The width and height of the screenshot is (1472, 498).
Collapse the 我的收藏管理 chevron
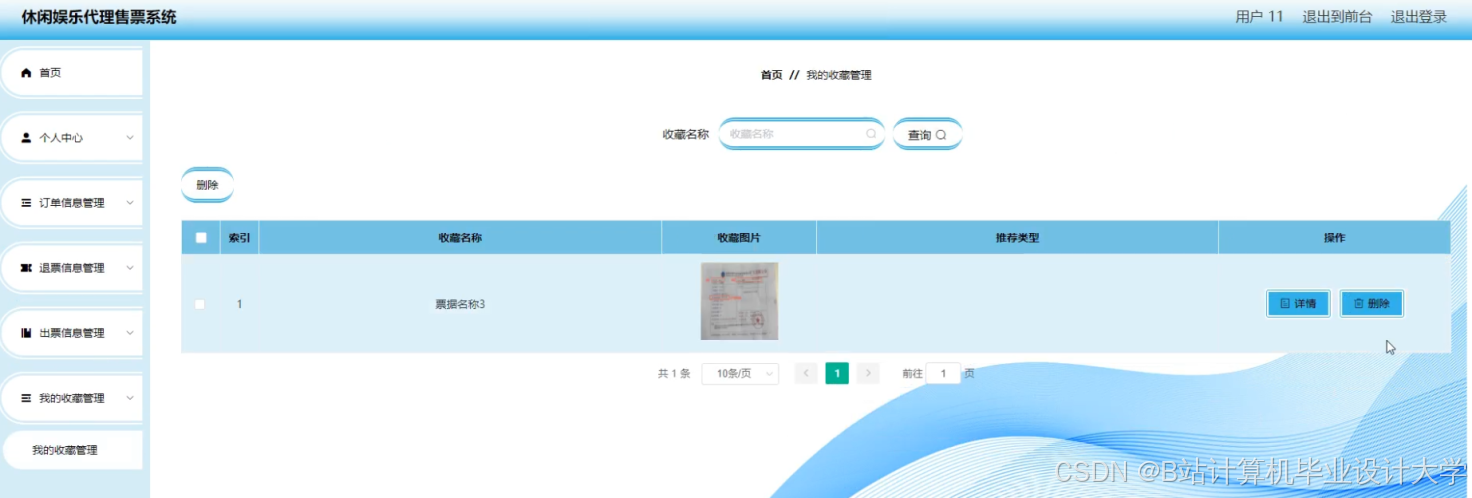click(130, 398)
